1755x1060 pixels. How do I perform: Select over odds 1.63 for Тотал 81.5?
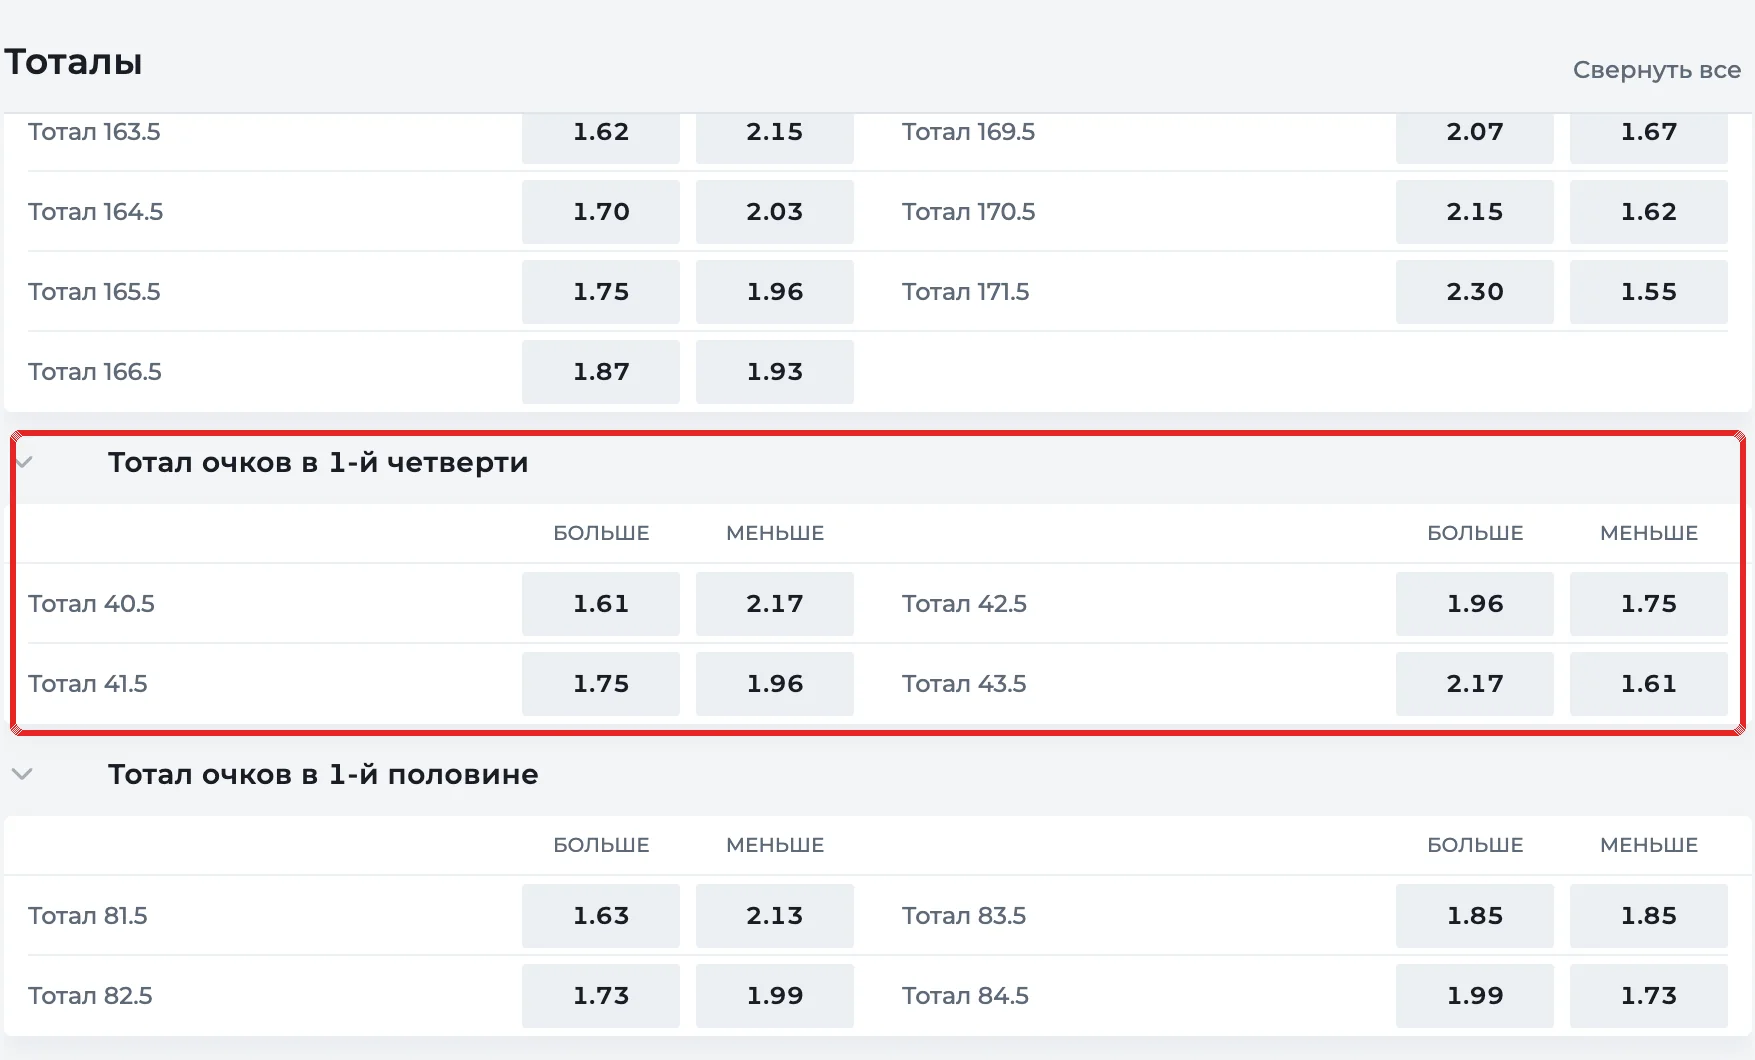[x=601, y=916]
